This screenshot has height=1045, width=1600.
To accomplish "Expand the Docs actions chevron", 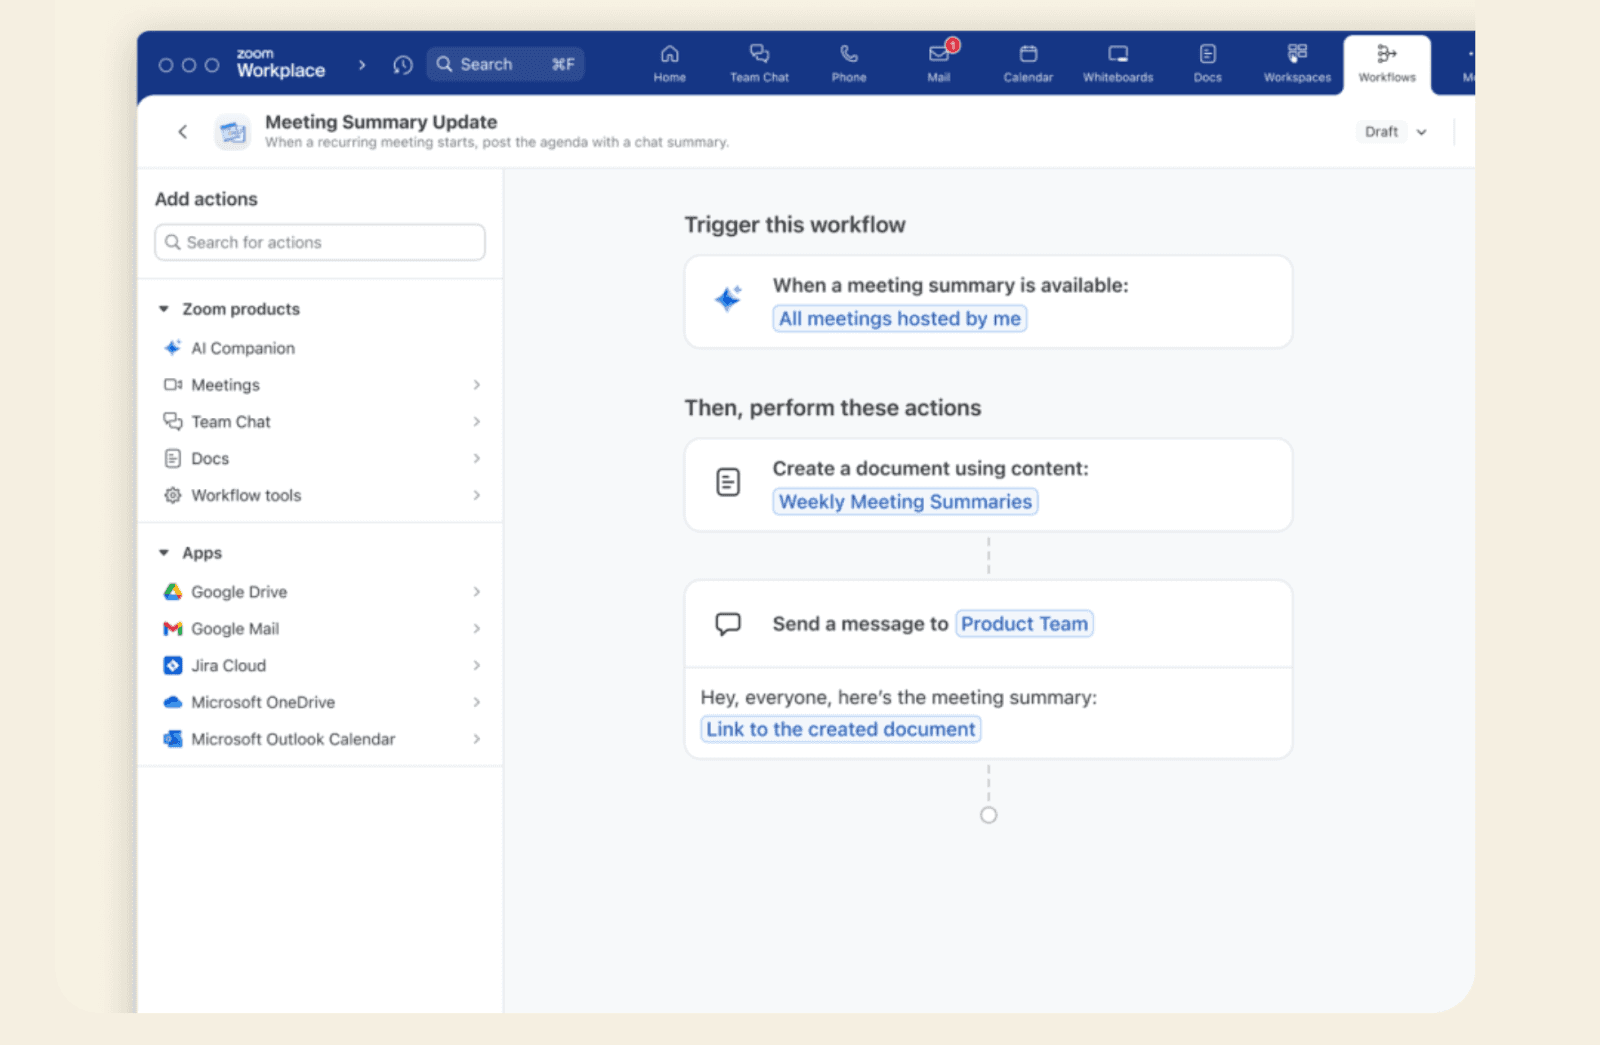I will (476, 458).
